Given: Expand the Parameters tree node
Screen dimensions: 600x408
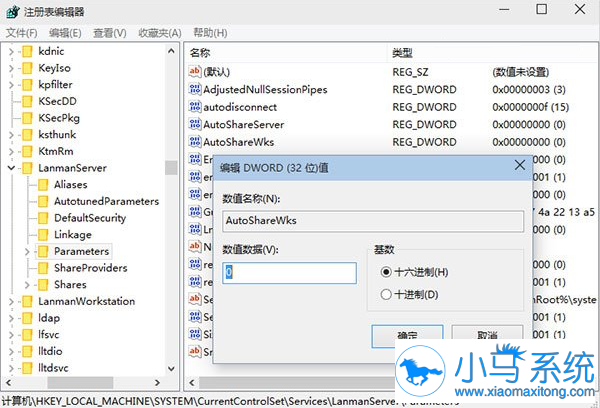Looking at the screenshot, I should tap(27, 251).
